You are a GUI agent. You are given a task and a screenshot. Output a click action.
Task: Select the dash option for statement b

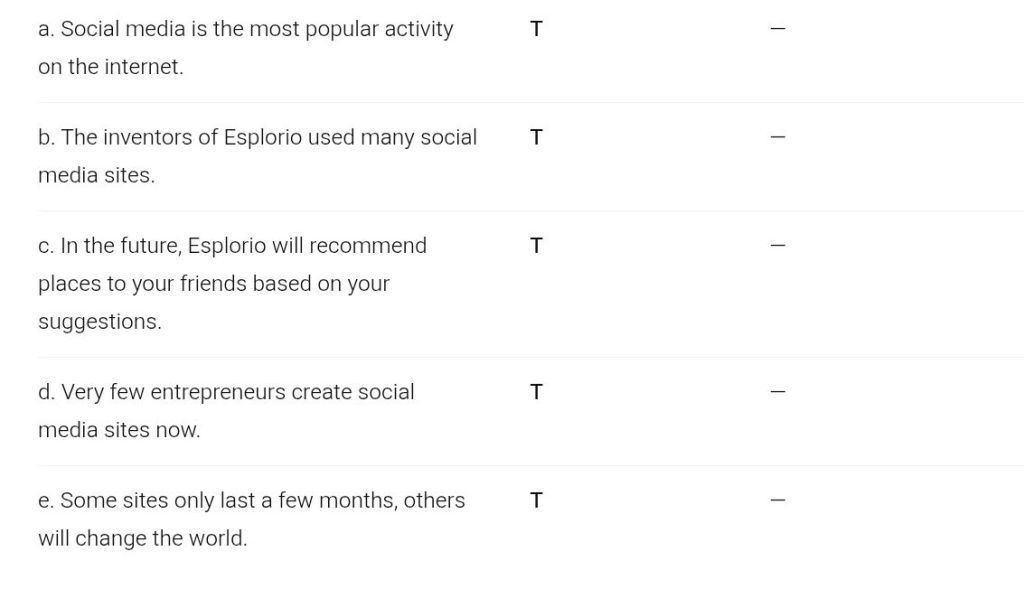[x=778, y=137]
